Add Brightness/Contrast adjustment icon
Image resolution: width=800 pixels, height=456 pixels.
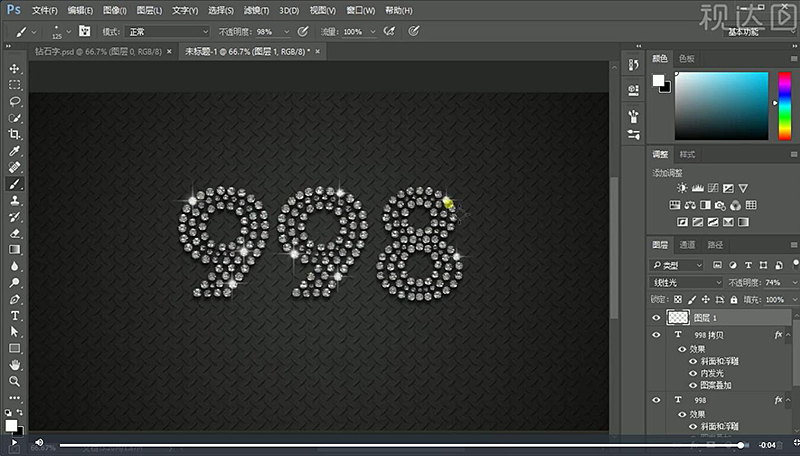(682, 188)
